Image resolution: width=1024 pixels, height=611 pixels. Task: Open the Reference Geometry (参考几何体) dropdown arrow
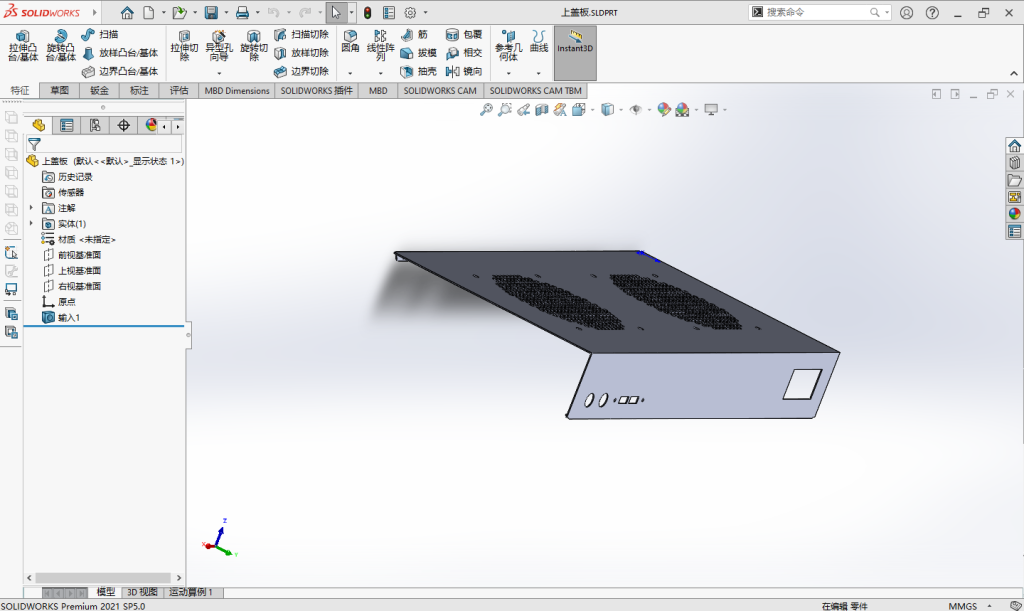click(509, 72)
